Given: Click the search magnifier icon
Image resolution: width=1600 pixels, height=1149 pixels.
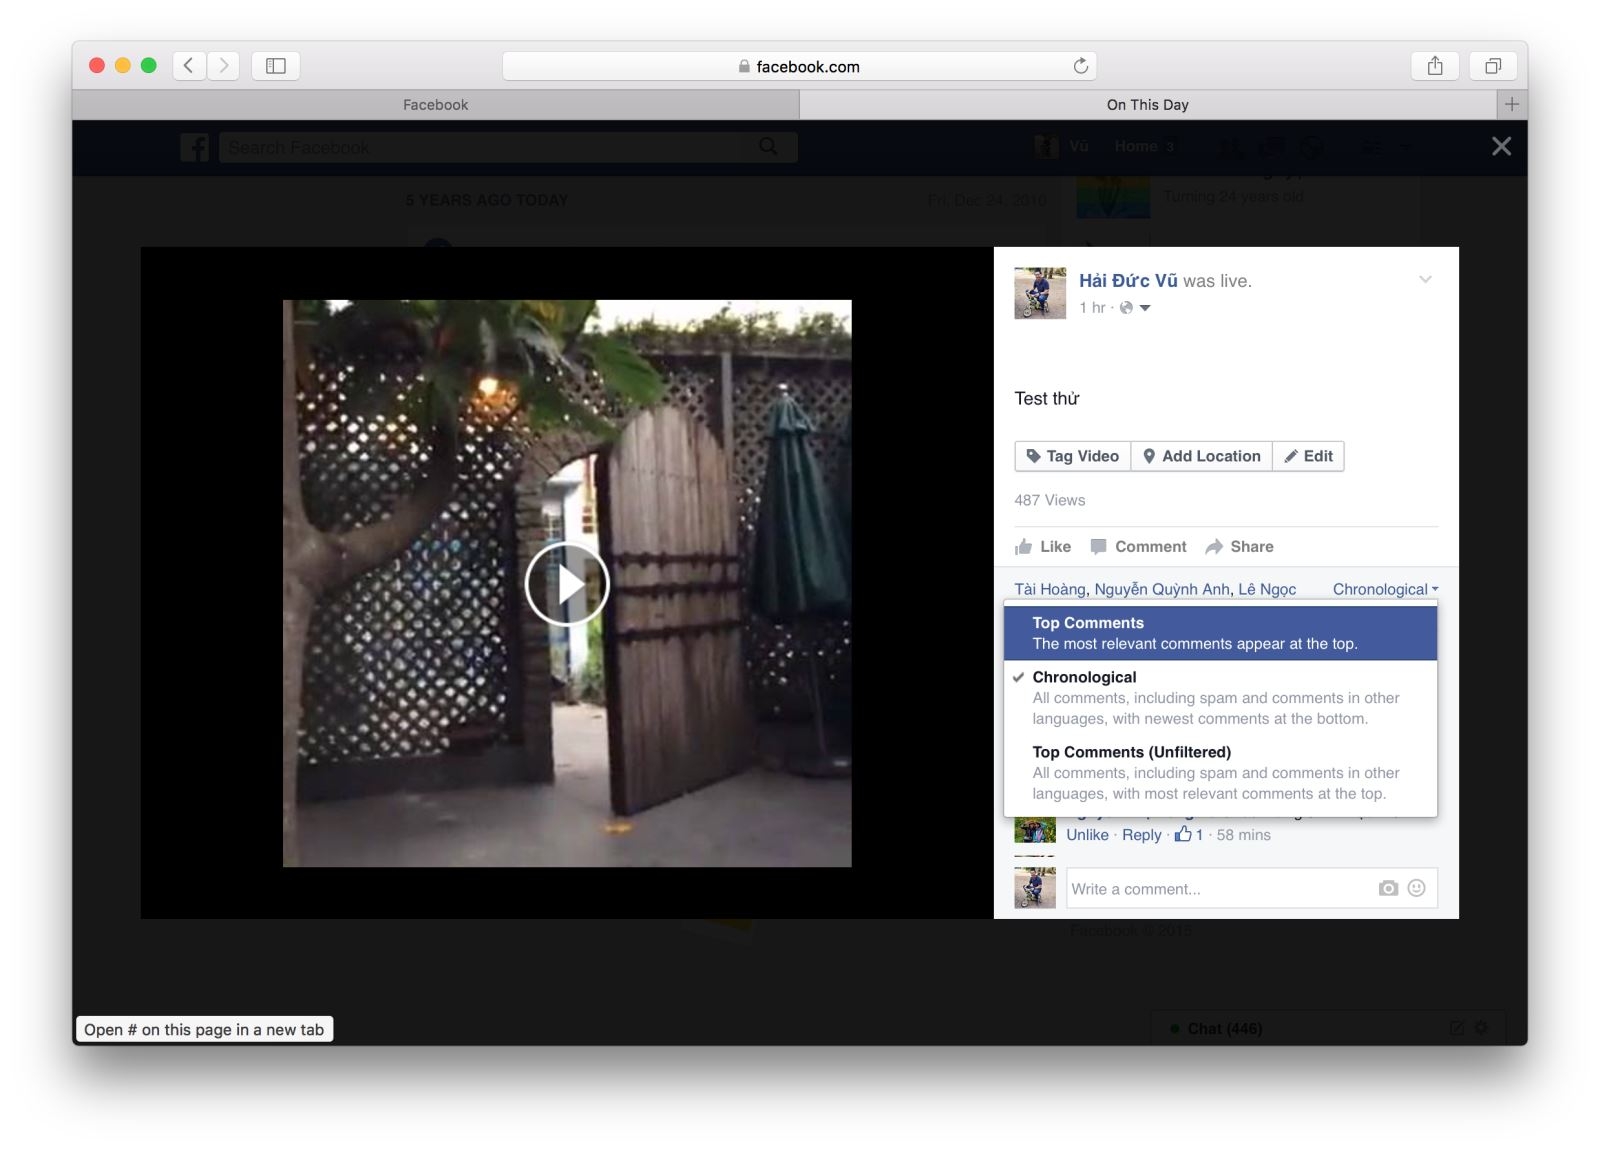Looking at the screenshot, I should click(768, 147).
